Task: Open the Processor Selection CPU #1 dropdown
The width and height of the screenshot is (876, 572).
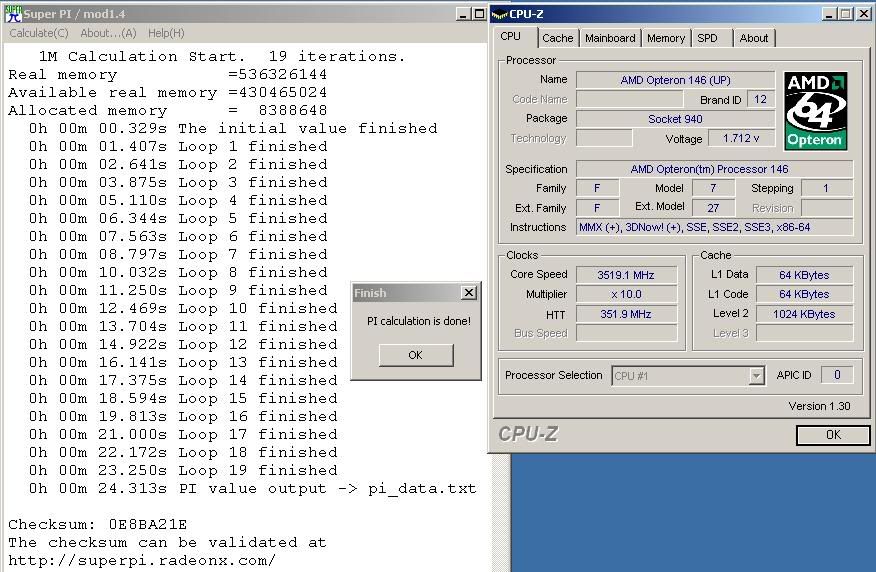Action: pyautogui.click(x=688, y=376)
